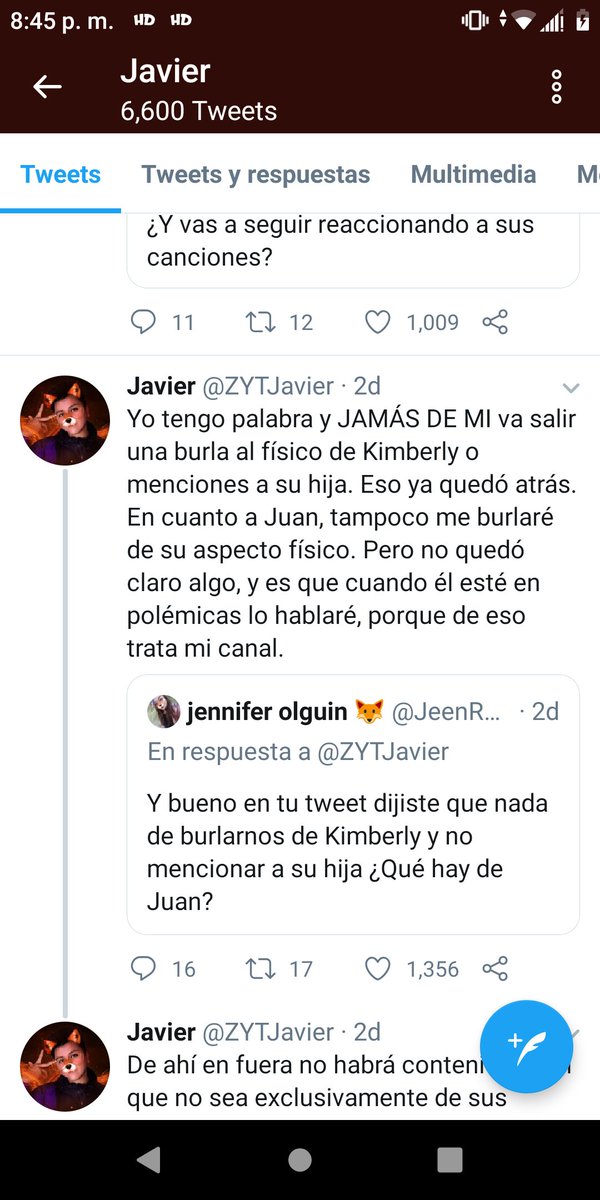Select the Tweets tab
The height and width of the screenshot is (1200, 600).
pos(61,174)
